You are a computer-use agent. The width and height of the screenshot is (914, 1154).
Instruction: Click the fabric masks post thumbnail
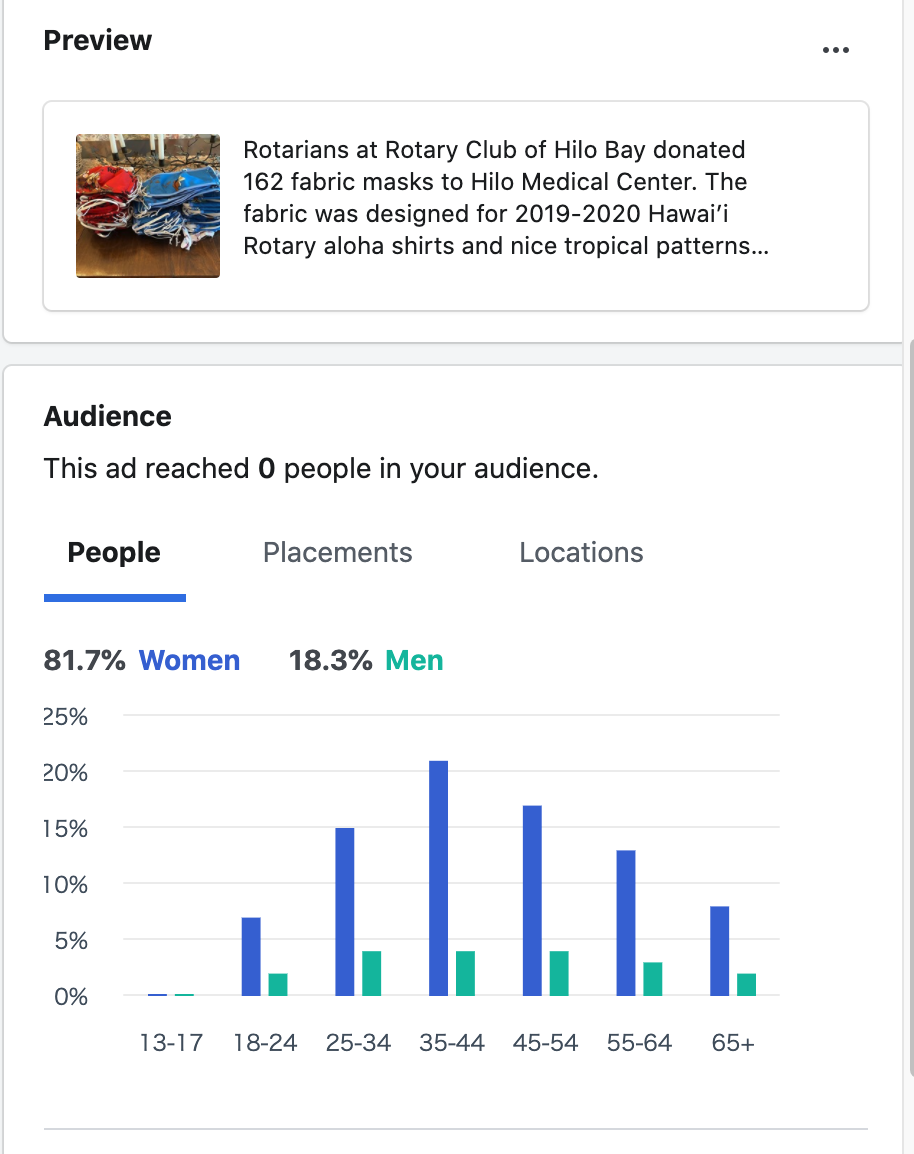coord(148,205)
